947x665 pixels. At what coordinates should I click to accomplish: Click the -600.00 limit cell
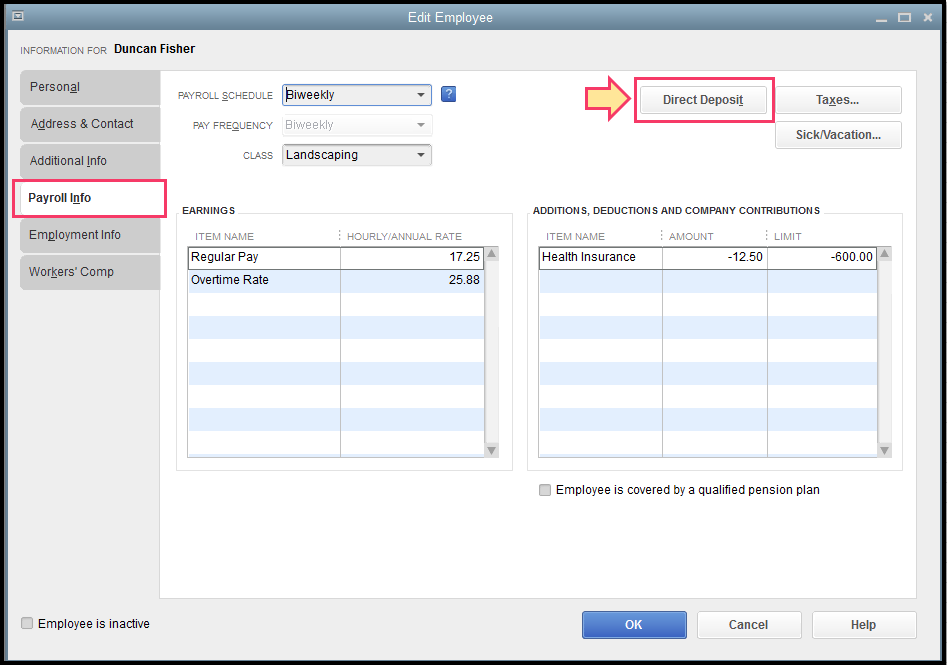click(823, 257)
